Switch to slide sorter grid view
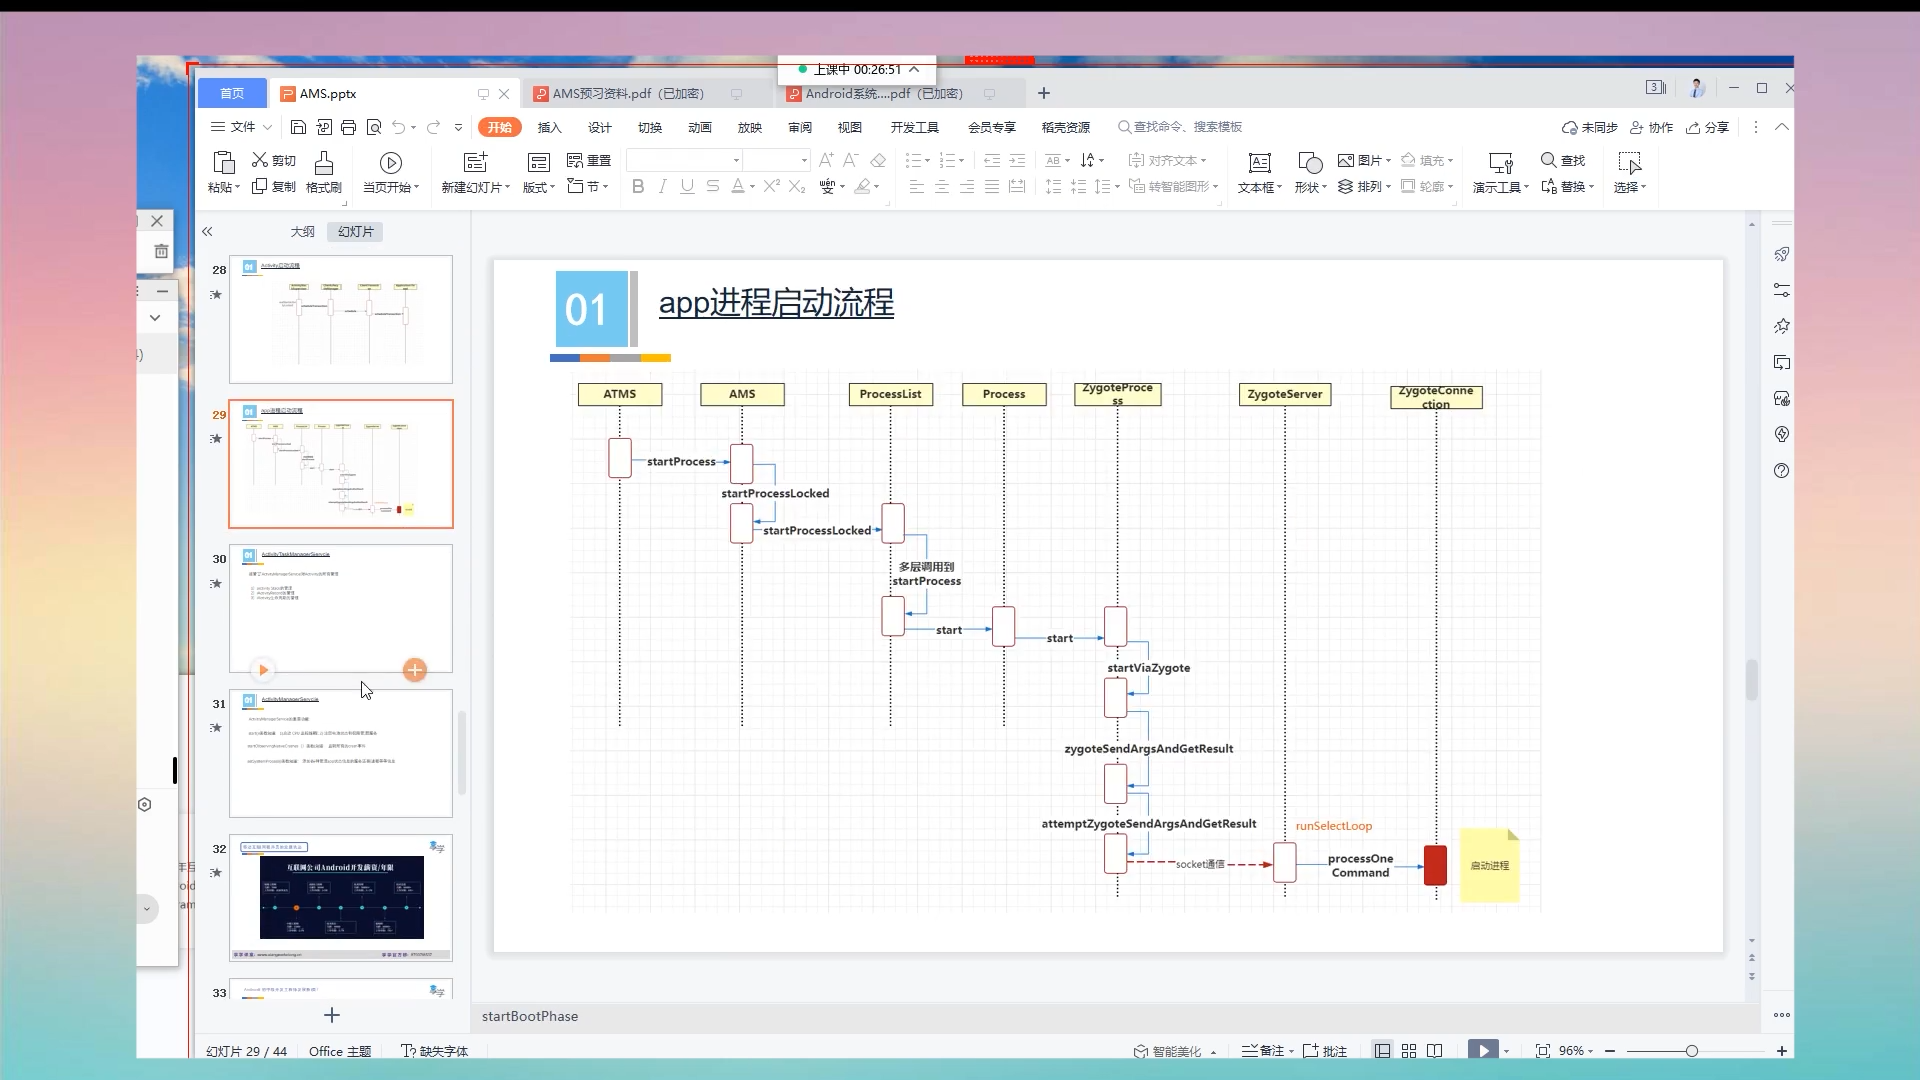 pos(1409,1051)
